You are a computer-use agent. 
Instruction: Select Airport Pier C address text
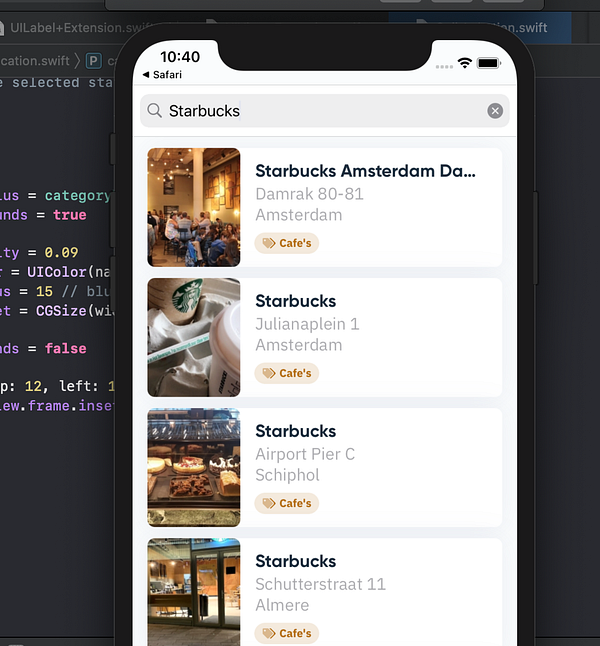305,454
